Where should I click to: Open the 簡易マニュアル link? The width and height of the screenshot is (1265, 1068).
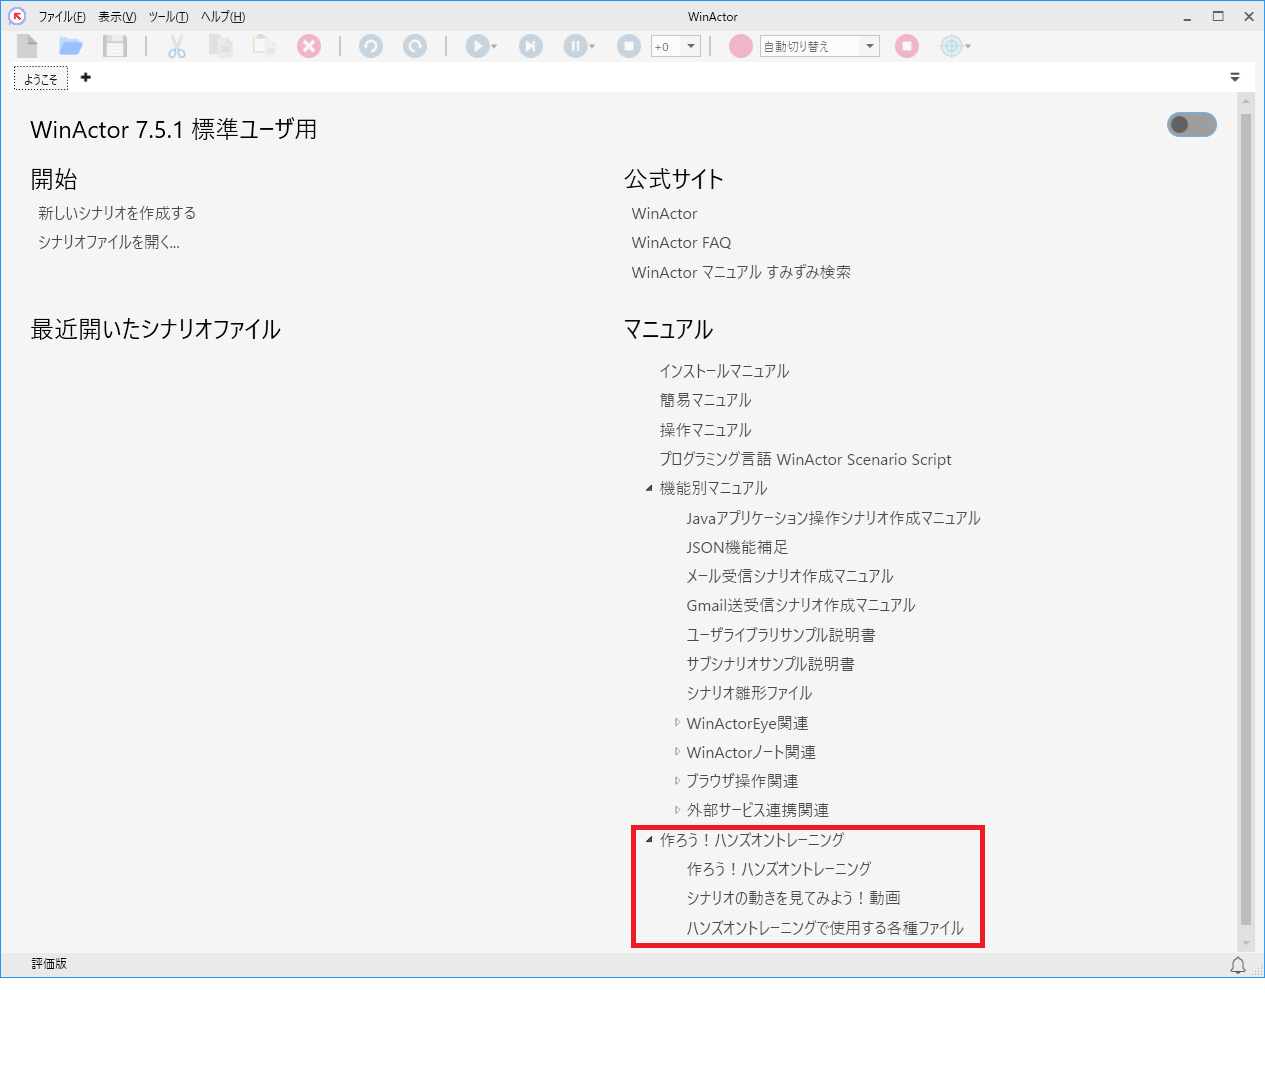pyautogui.click(x=705, y=400)
